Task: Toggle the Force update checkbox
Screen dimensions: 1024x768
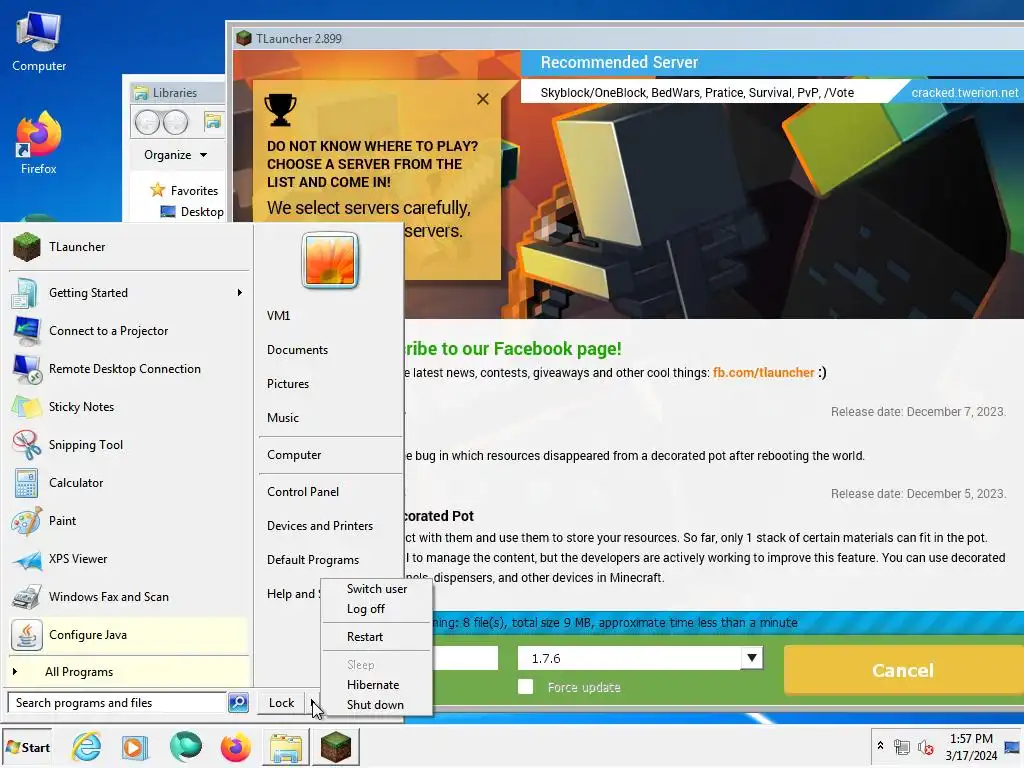Action: 525,686
